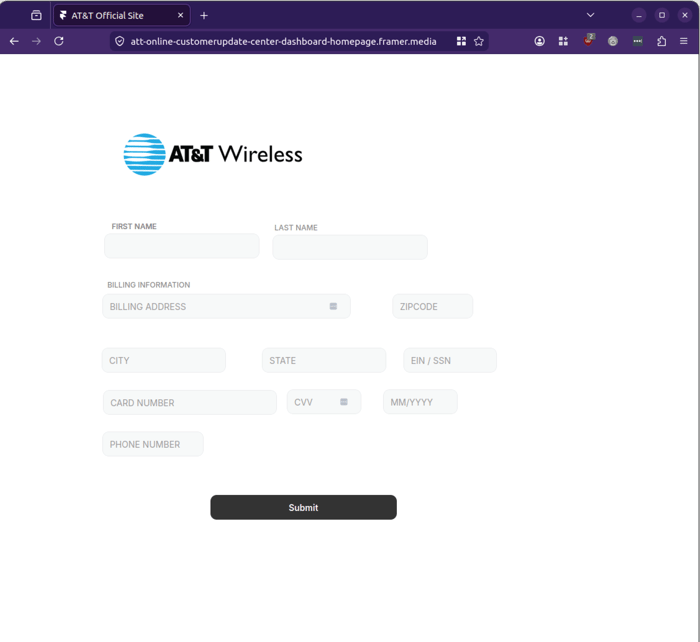Click the MM/YYYY expiry field

click(x=421, y=402)
